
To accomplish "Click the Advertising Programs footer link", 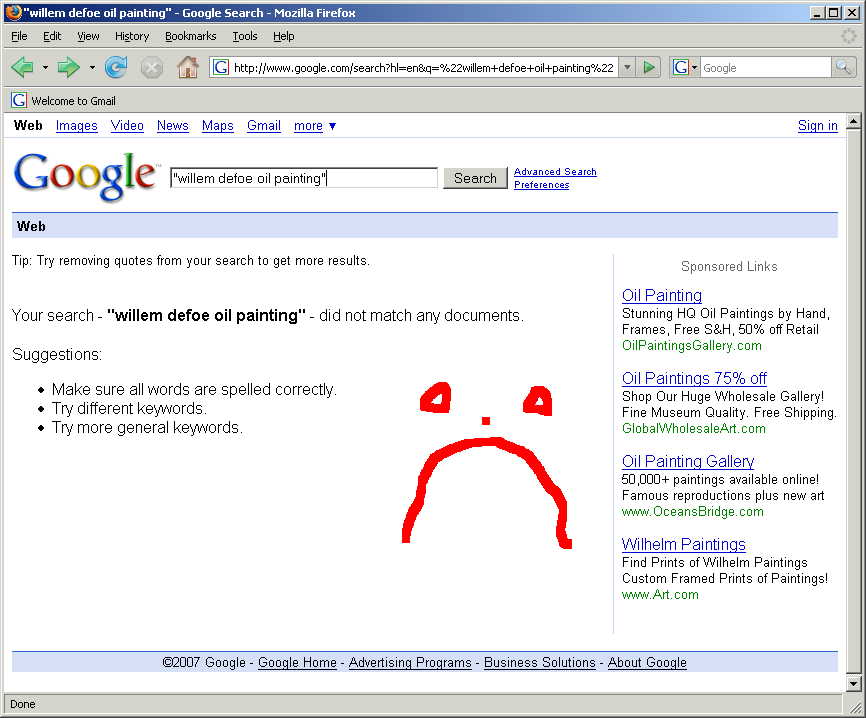I will click(x=410, y=662).
